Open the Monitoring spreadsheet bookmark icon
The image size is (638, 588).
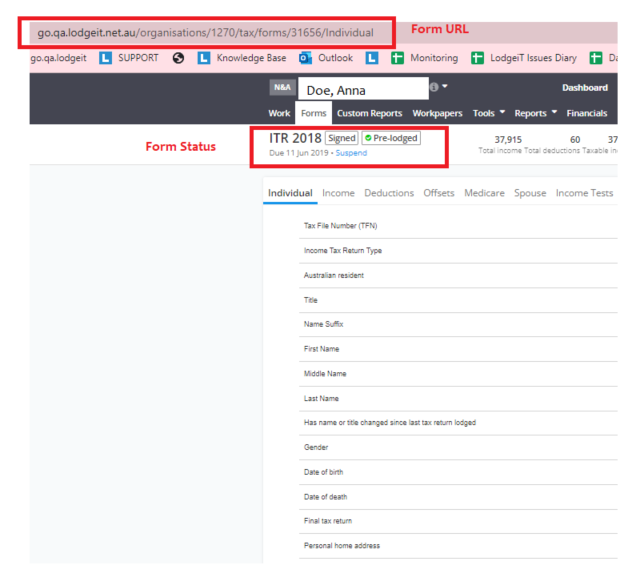tap(398, 58)
